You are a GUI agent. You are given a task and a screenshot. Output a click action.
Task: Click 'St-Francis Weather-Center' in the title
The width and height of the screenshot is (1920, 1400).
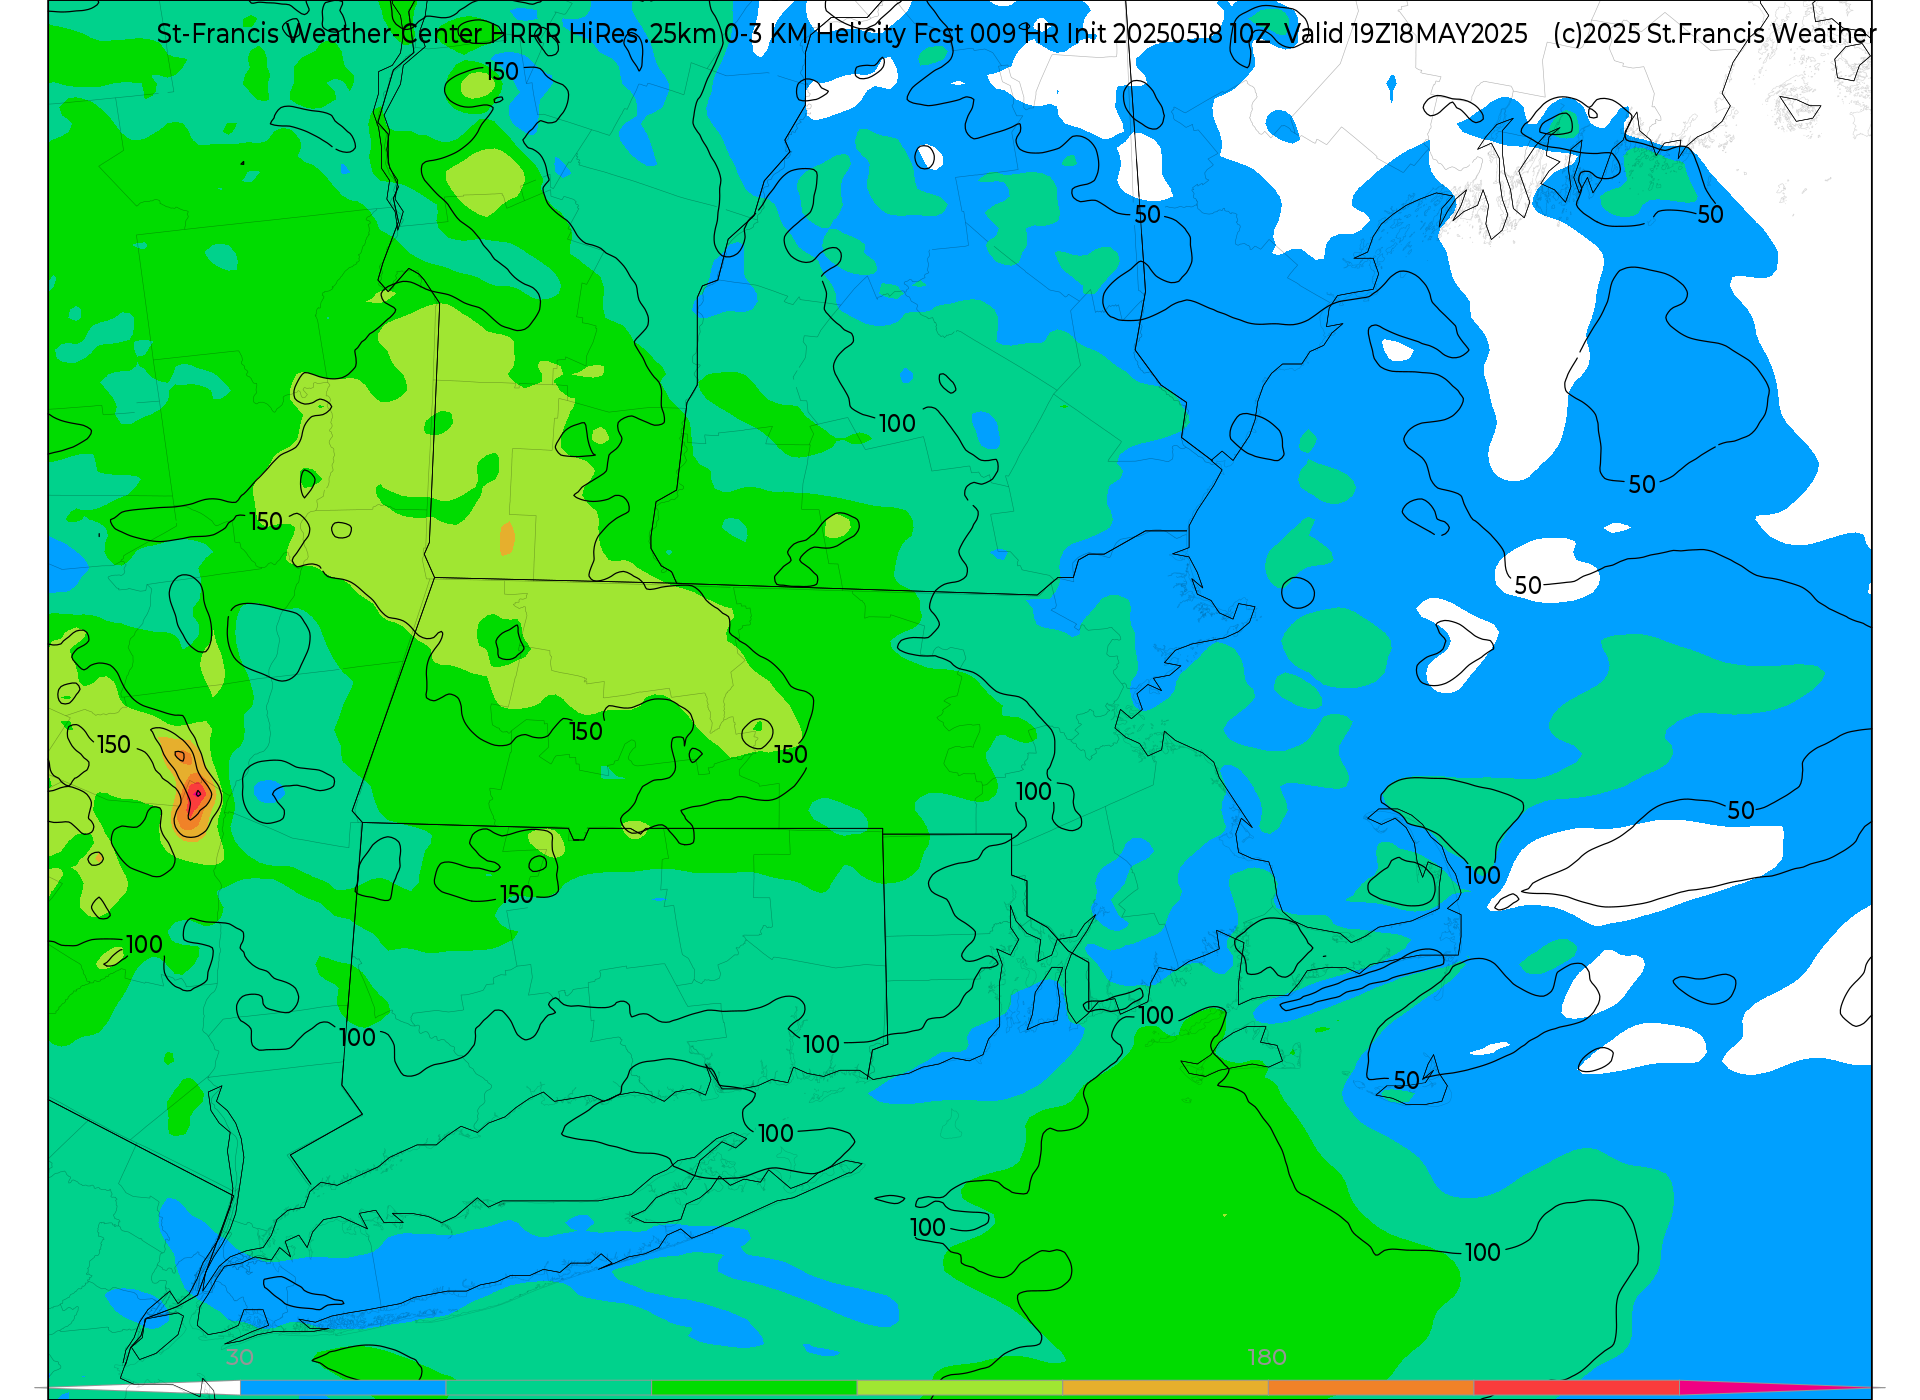[x=319, y=34]
